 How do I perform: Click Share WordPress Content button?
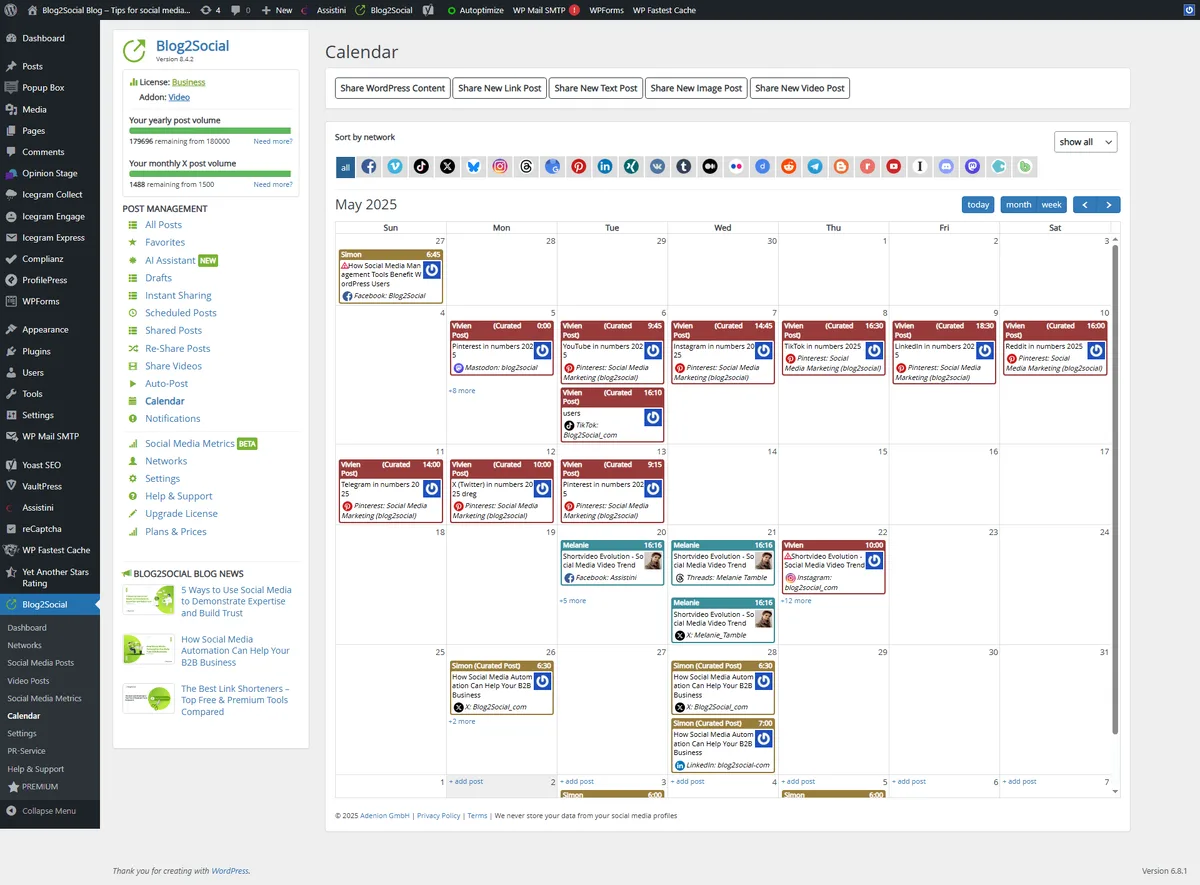393,88
